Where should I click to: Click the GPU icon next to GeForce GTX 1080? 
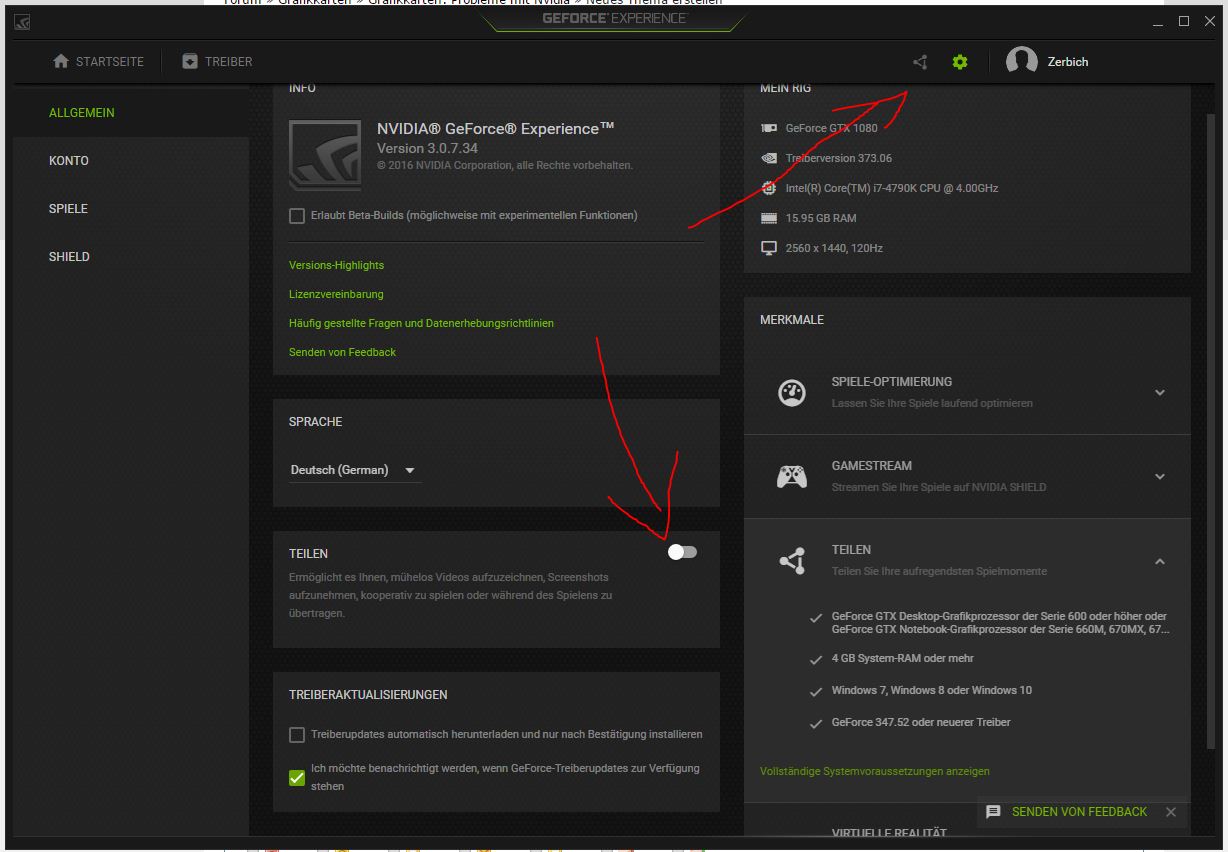click(769, 128)
